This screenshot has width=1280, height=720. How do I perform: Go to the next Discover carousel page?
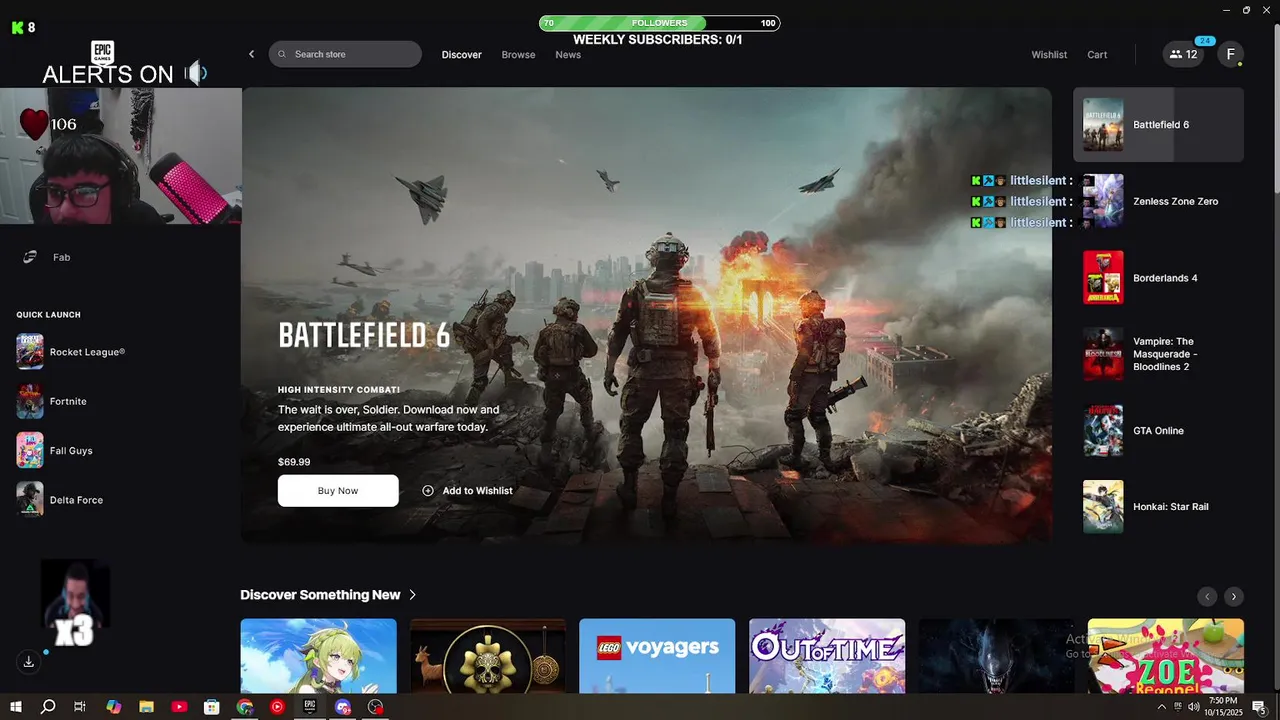pyautogui.click(x=1234, y=596)
